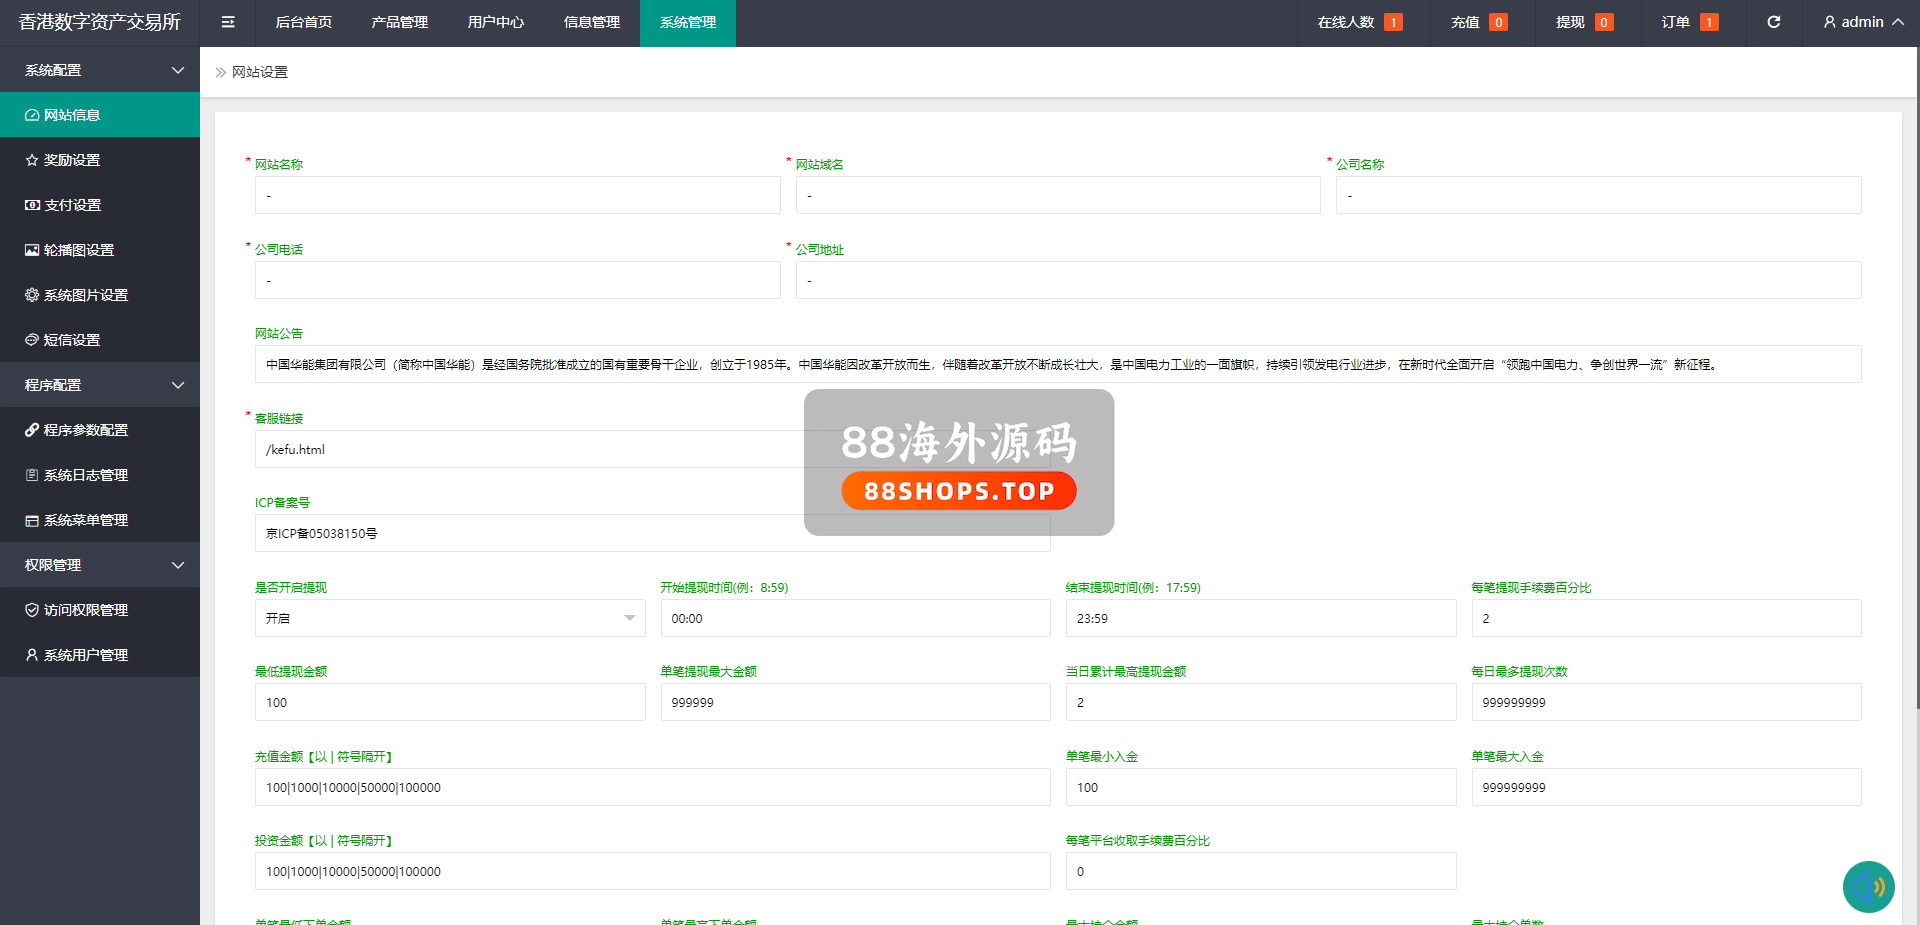Click the refresh icon in top bar
Screen dimensions: 1920x925
tap(1773, 22)
